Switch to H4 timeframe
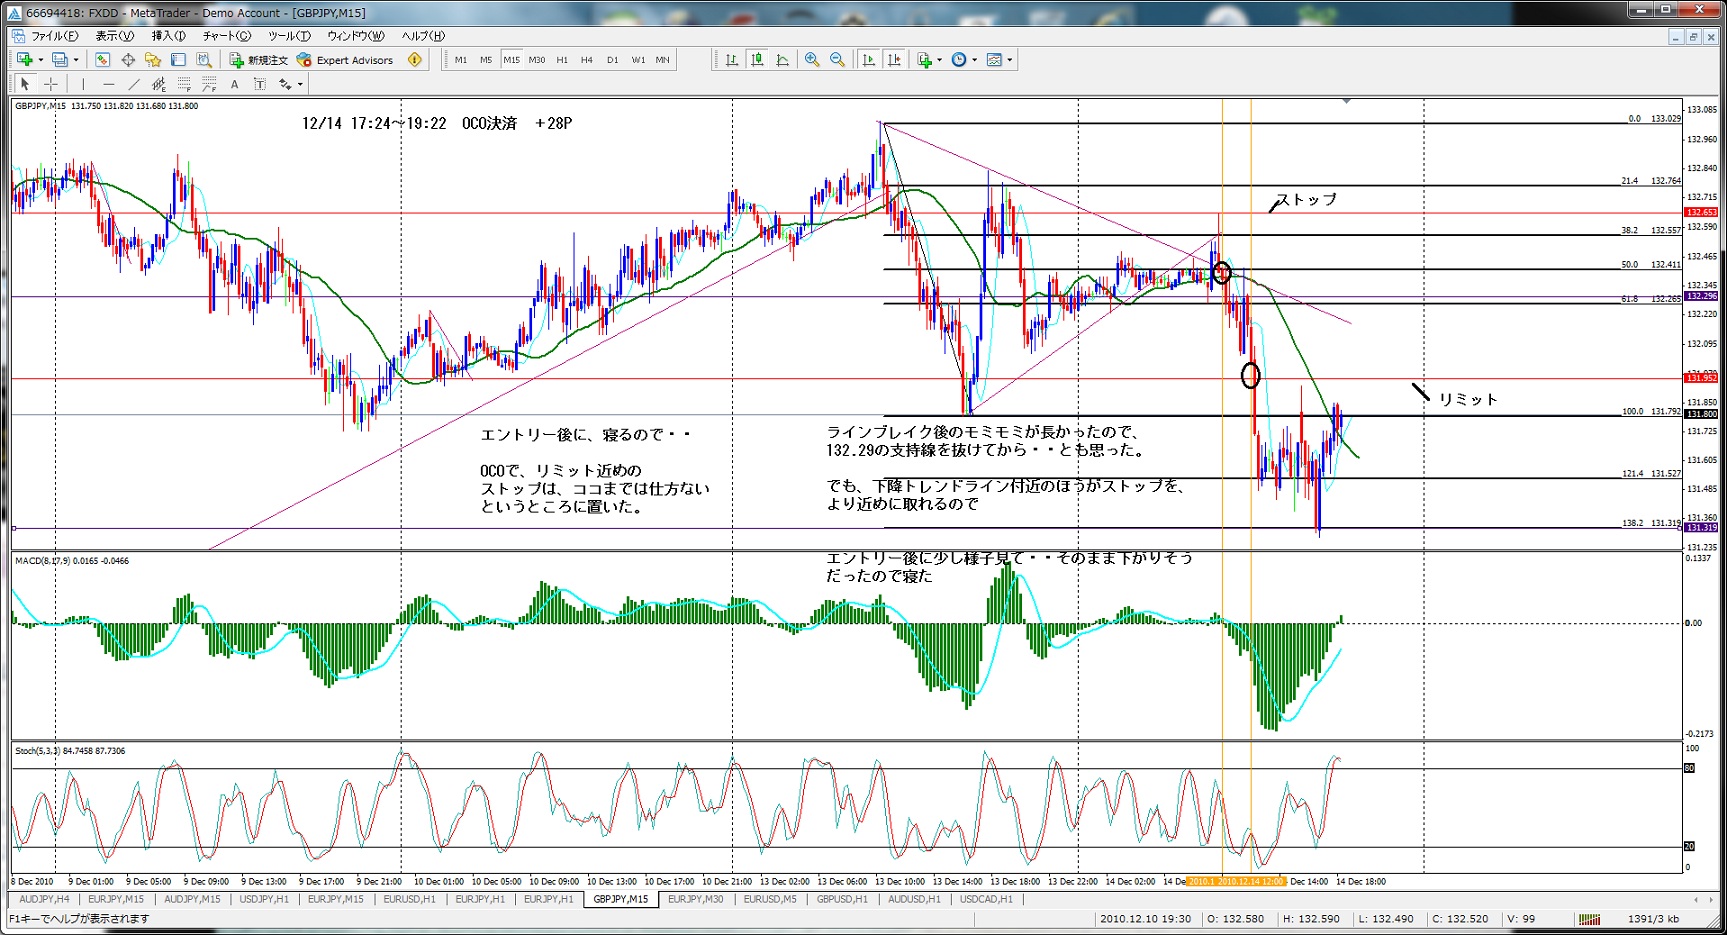Viewport: 1727px width, 935px height. (587, 60)
